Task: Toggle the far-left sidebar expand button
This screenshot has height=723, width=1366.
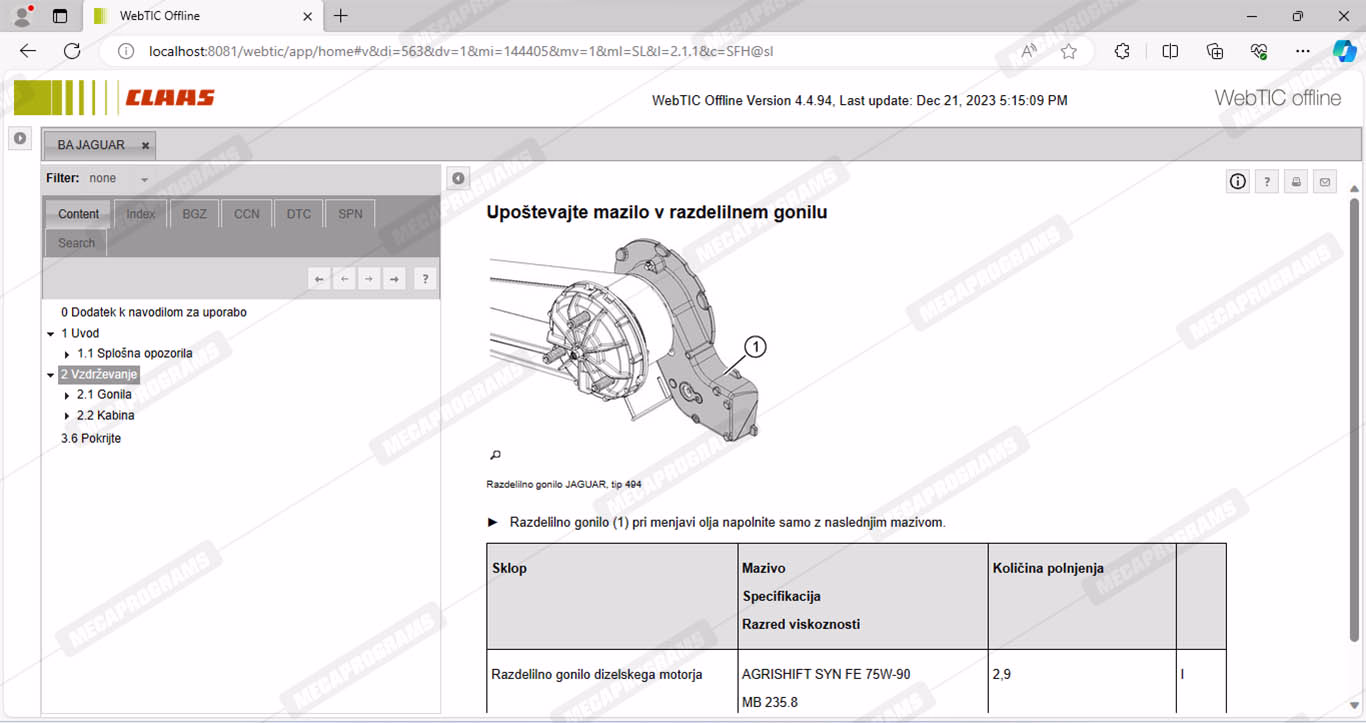Action: (20, 138)
